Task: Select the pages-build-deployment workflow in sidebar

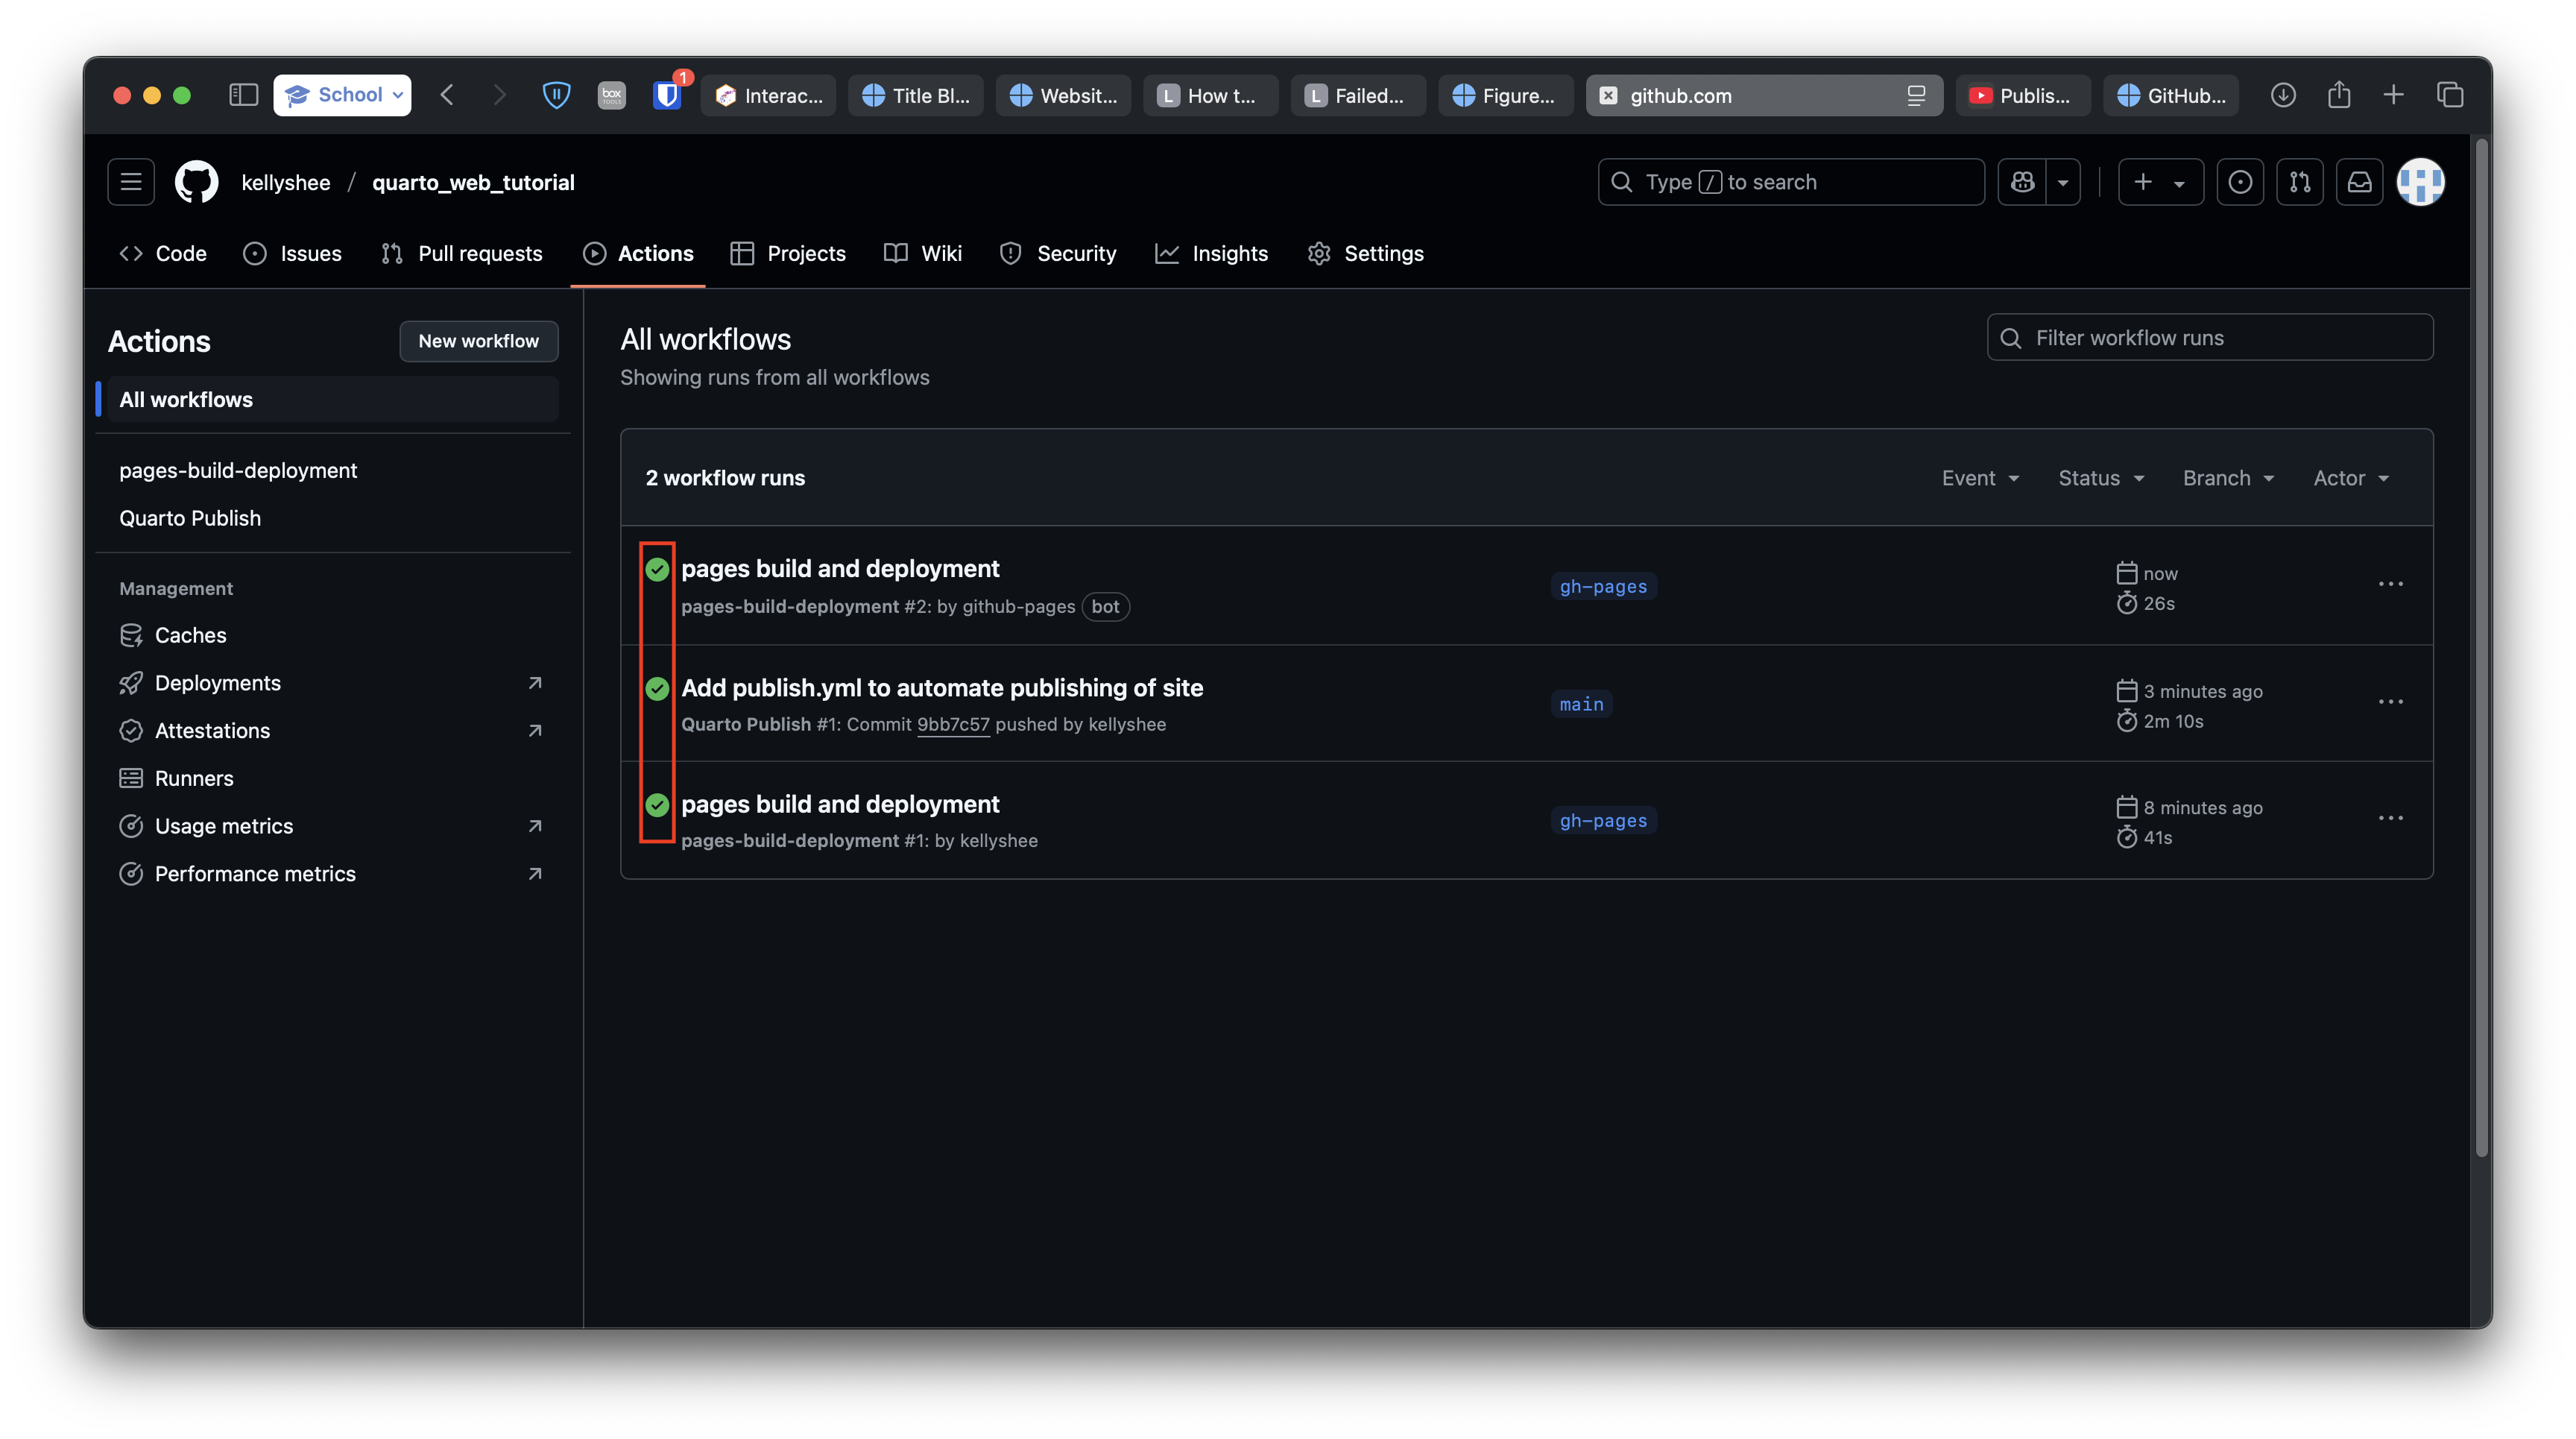Action: click(238, 470)
